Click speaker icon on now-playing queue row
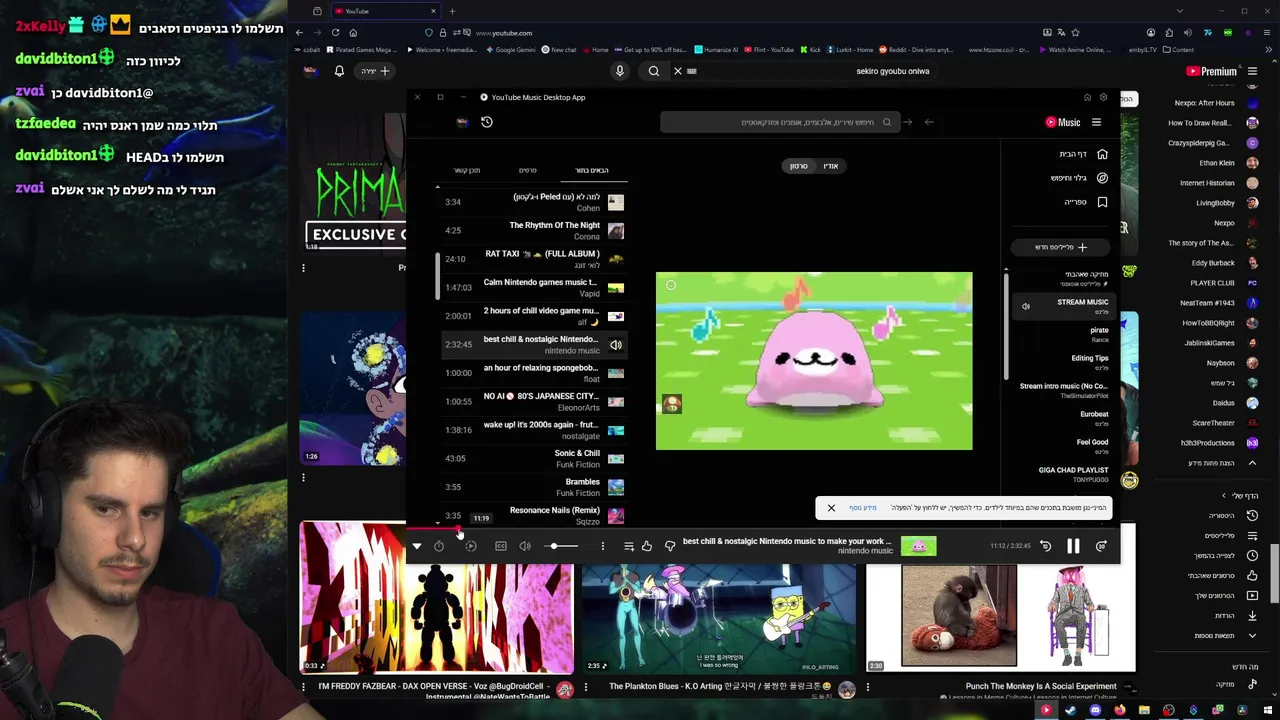The width and height of the screenshot is (1280, 720). point(616,345)
